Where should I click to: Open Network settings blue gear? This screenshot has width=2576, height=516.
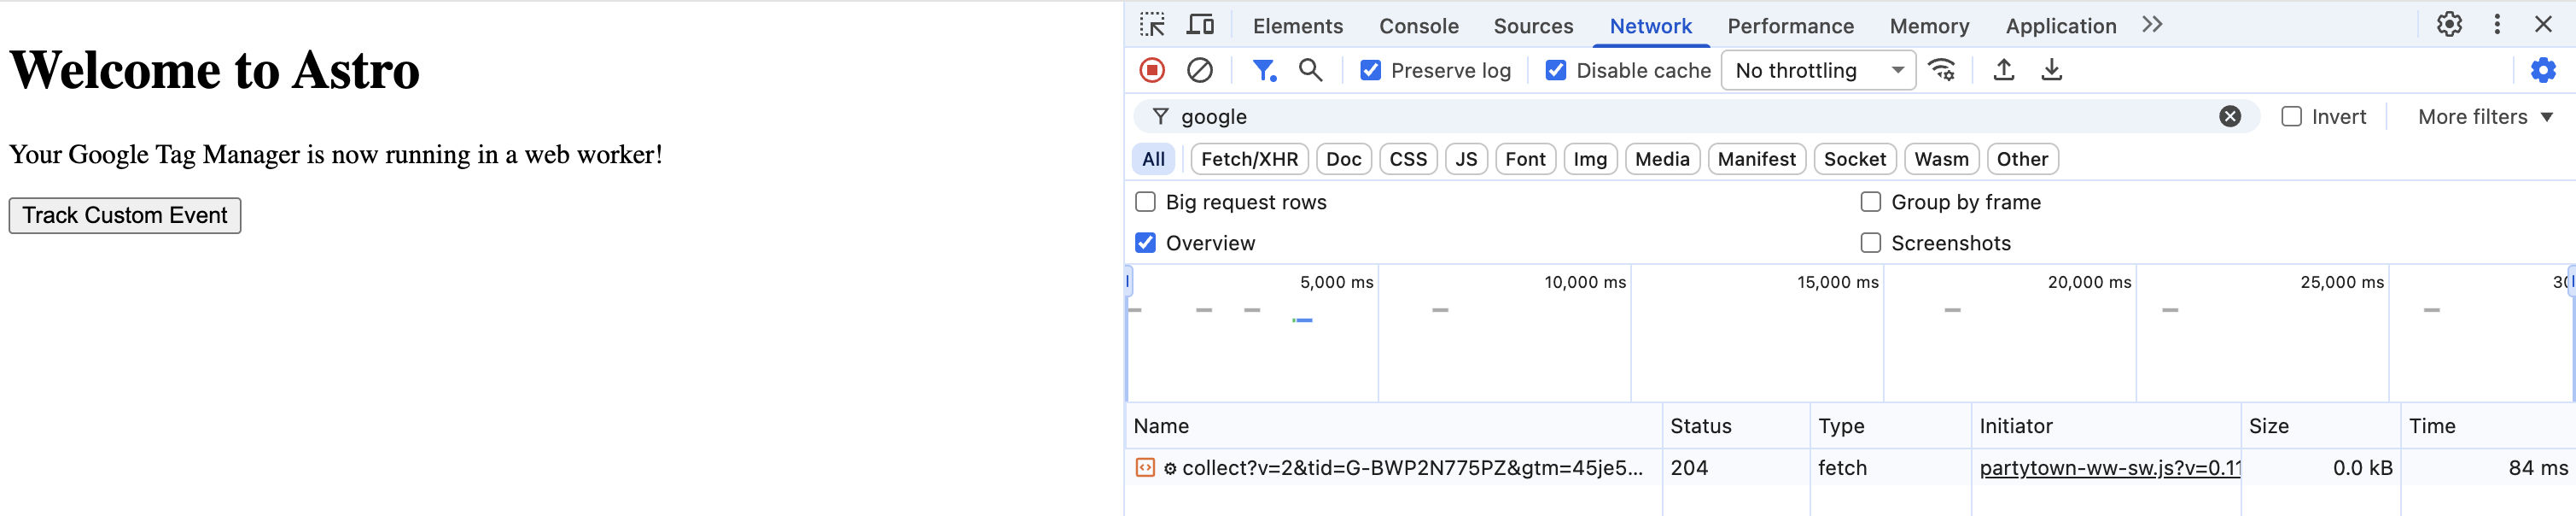(2543, 70)
